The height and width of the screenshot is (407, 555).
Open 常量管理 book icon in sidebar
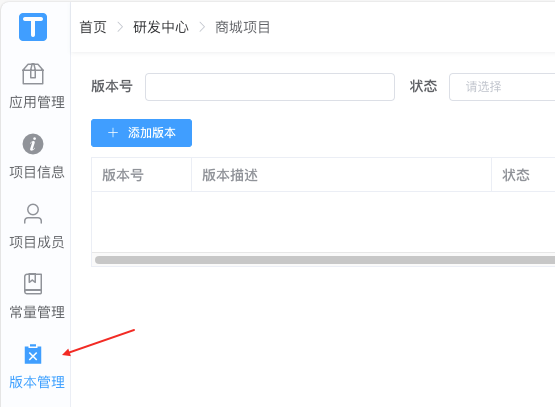coord(33,283)
